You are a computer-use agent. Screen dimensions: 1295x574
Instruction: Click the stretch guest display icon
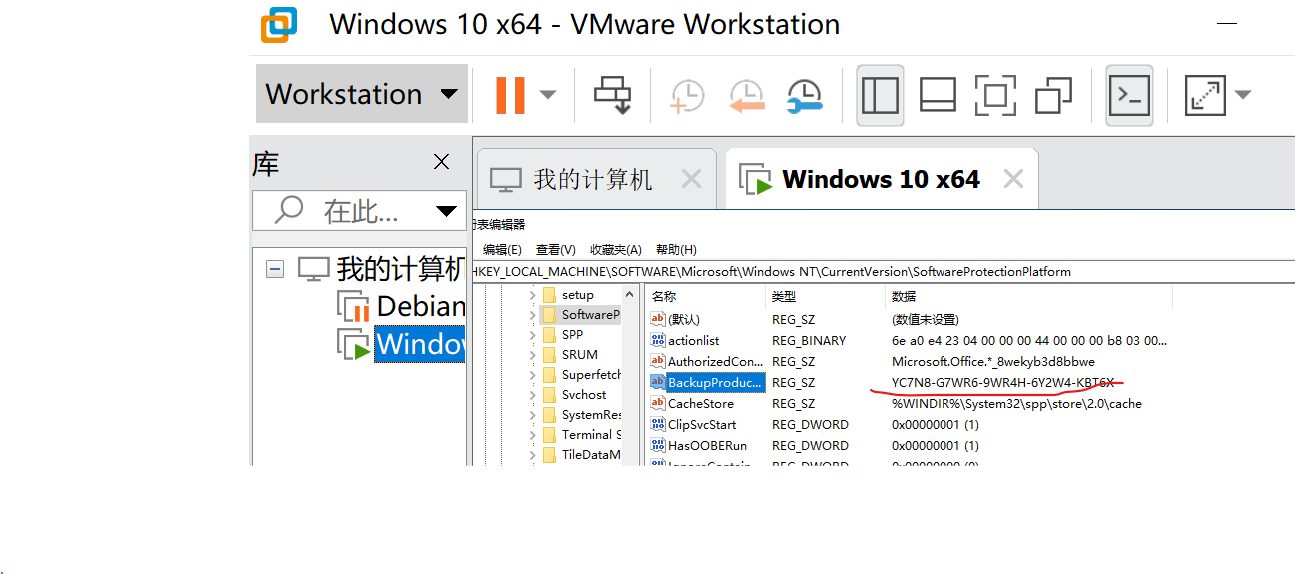pos(1205,95)
